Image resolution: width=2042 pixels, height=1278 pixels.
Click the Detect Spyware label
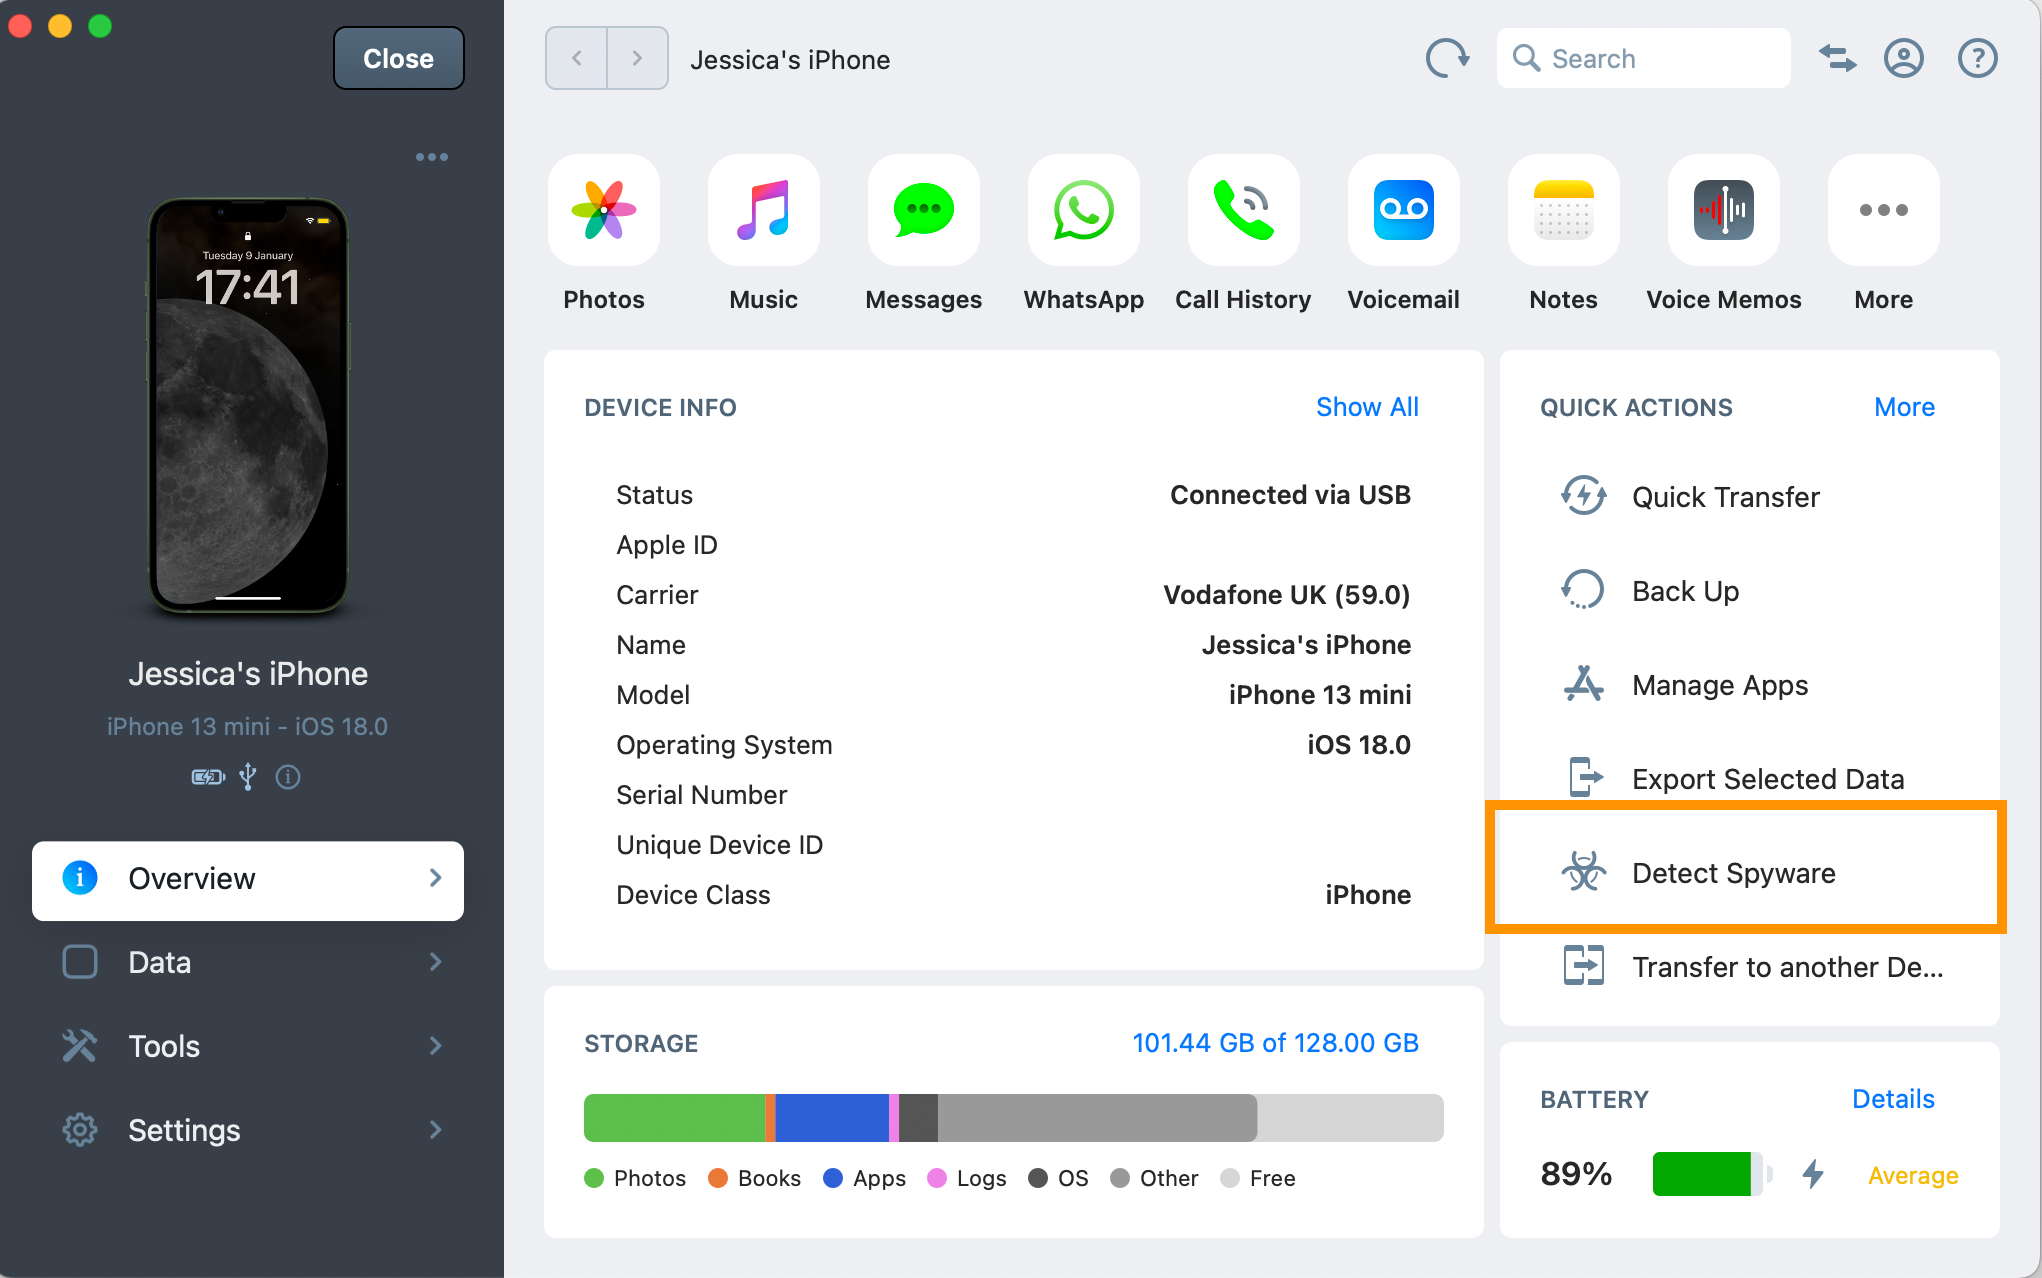click(x=1734, y=873)
